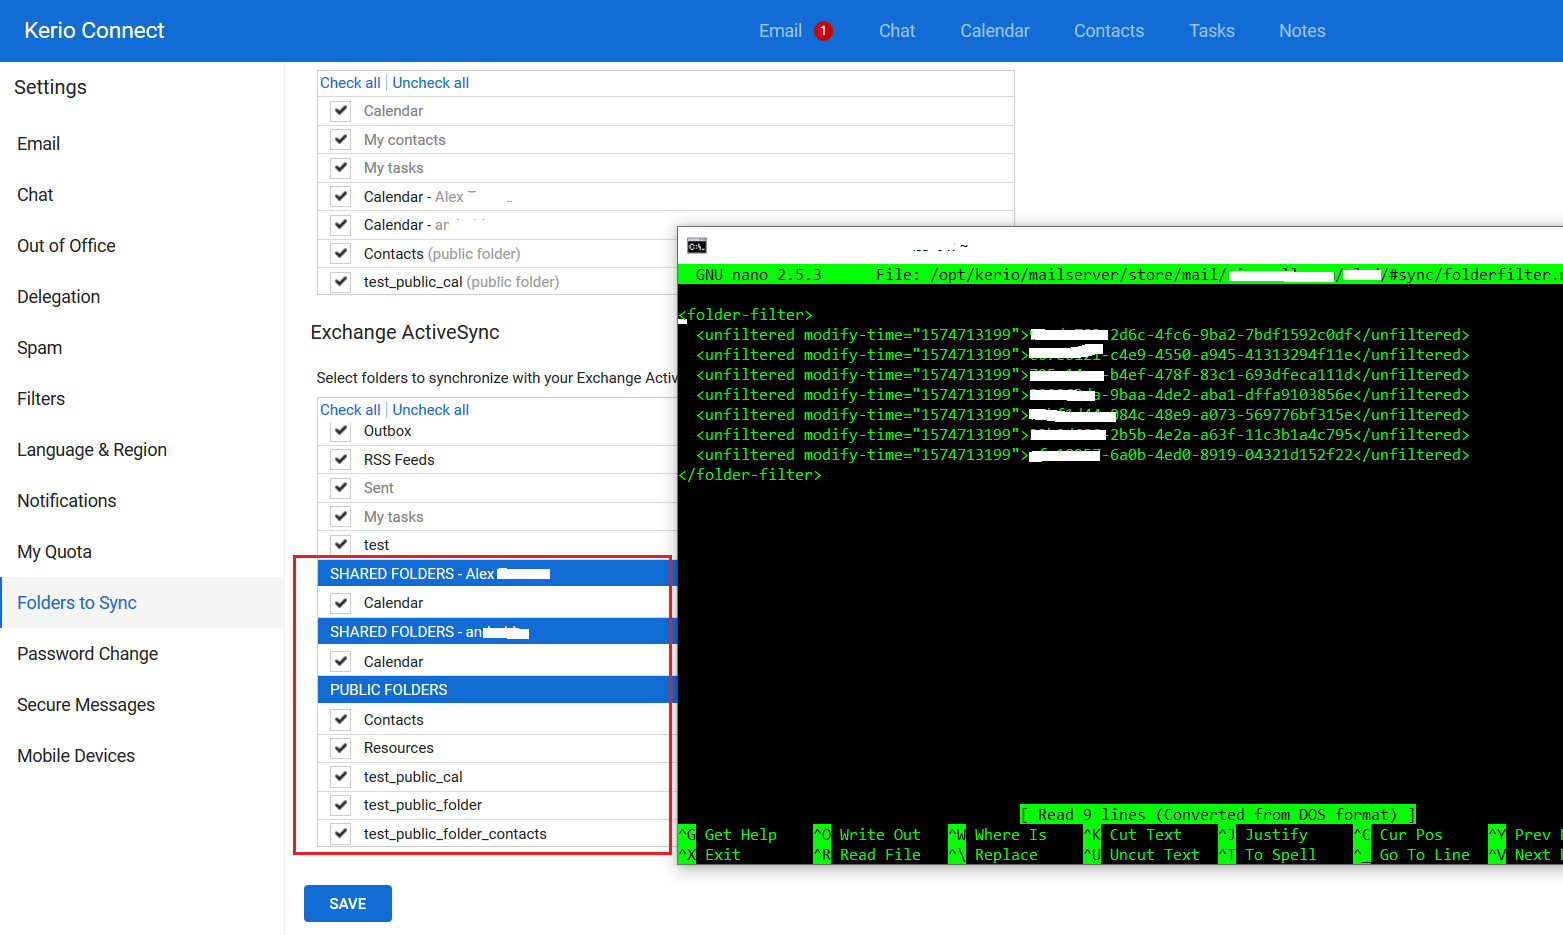Click the Exchange ActiveSync heading
The image size is (1563, 935).
tap(405, 332)
